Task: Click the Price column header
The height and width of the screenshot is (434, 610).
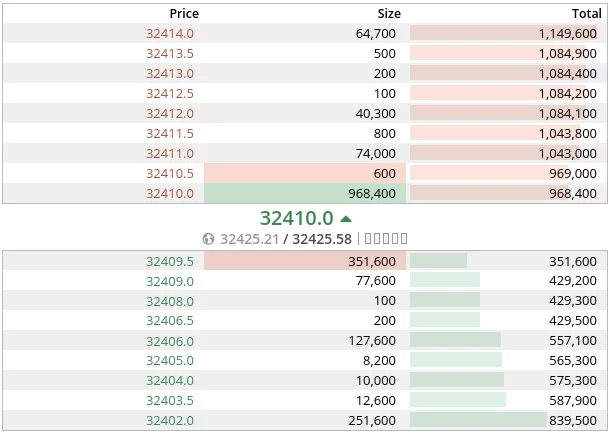Action: click(184, 13)
